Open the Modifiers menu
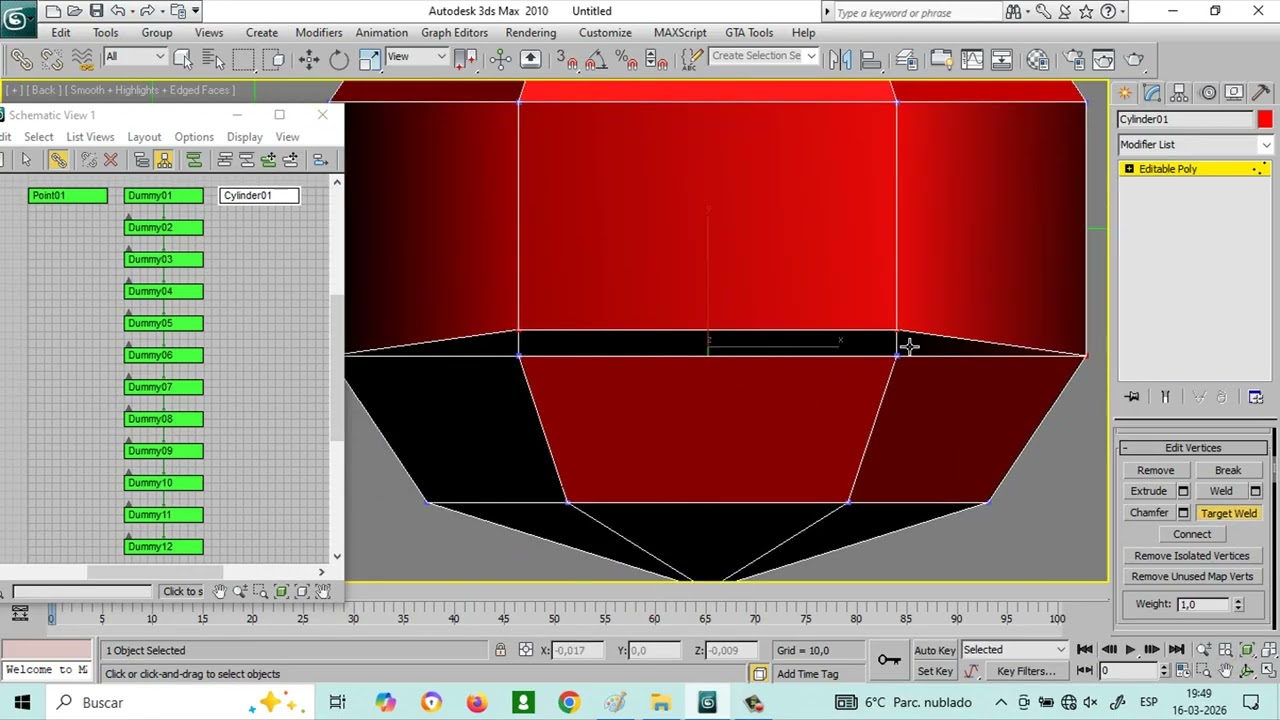Image resolution: width=1280 pixels, height=720 pixels. pyautogui.click(x=319, y=32)
